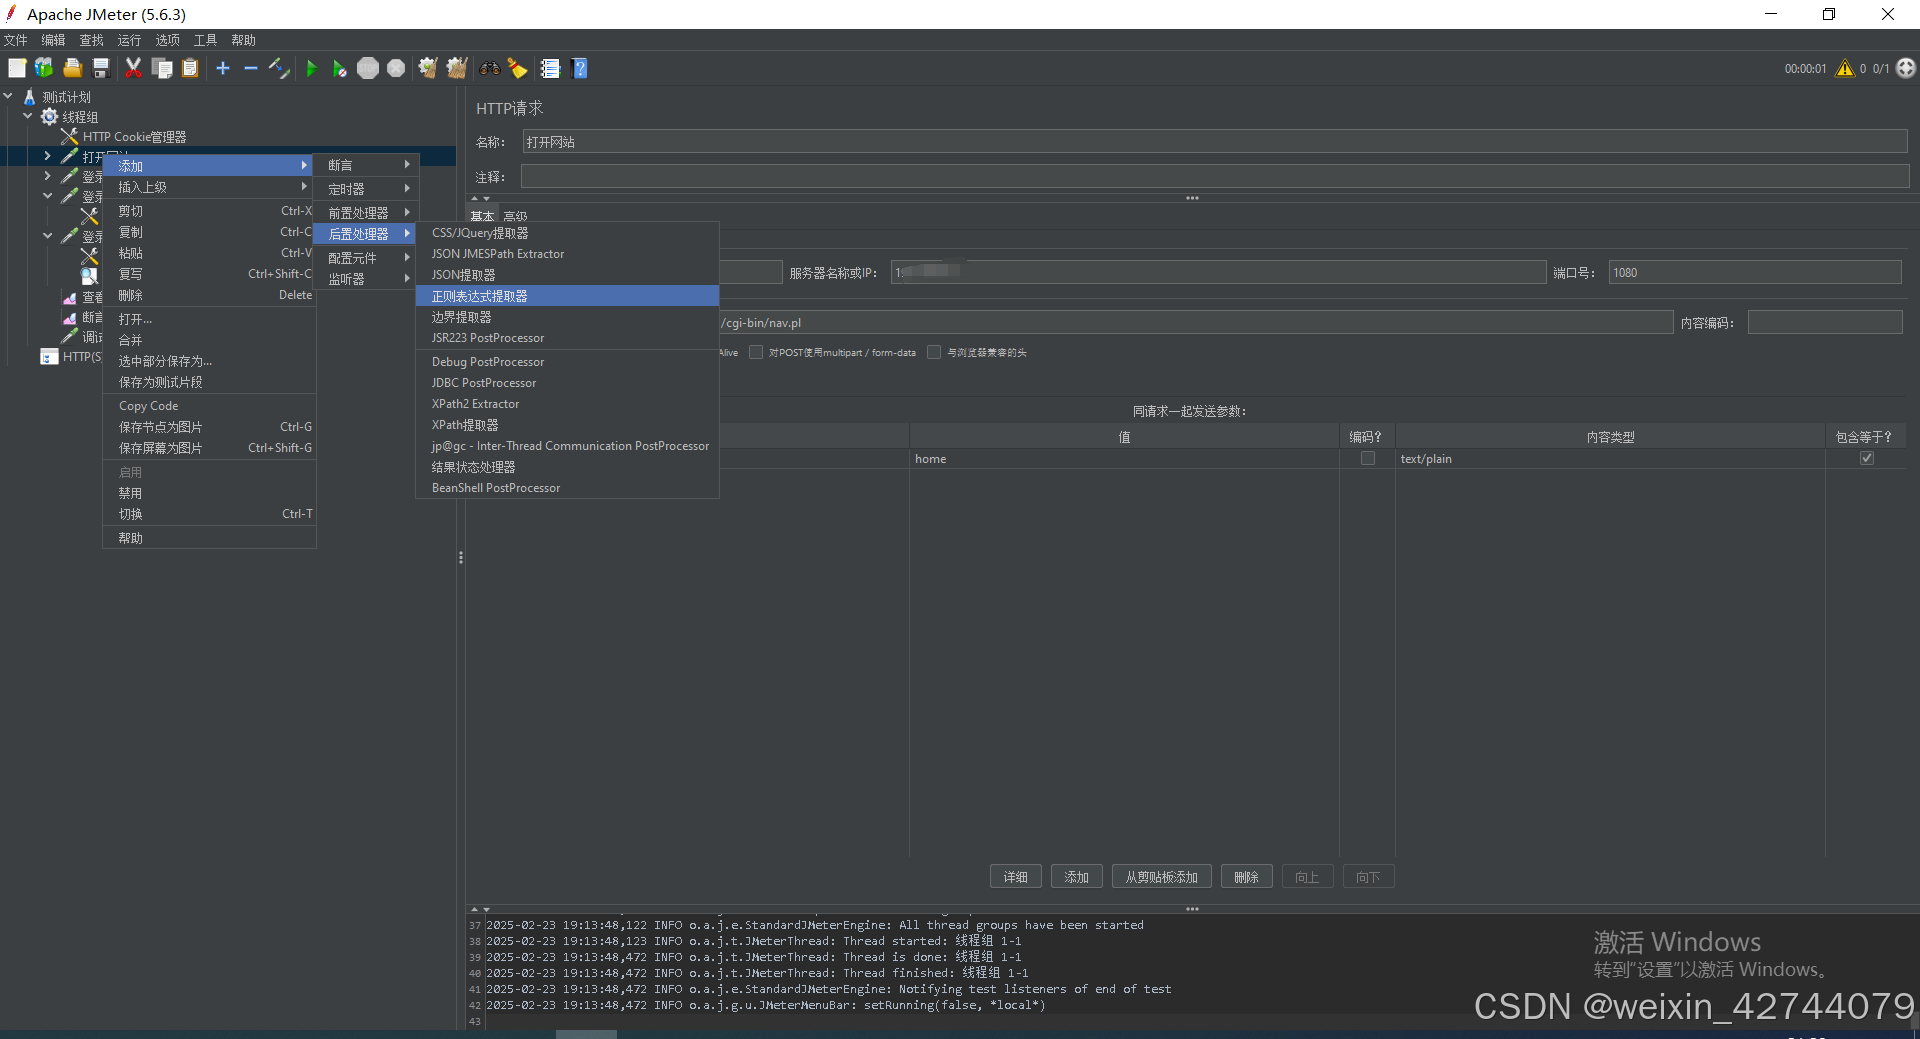Choose JSON JMESPath Extractor
The height and width of the screenshot is (1039, 1920).
(x=567, y=254)
